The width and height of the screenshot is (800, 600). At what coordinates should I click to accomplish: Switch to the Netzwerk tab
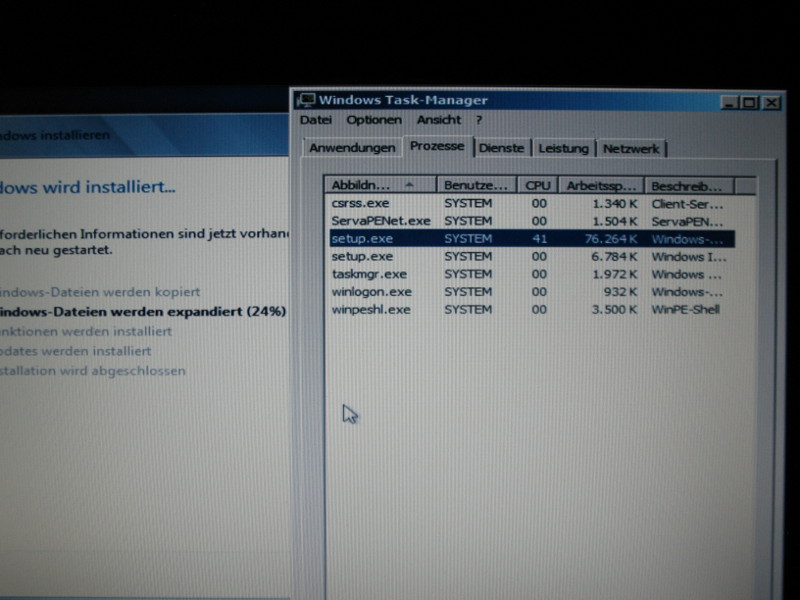point(631,149)
